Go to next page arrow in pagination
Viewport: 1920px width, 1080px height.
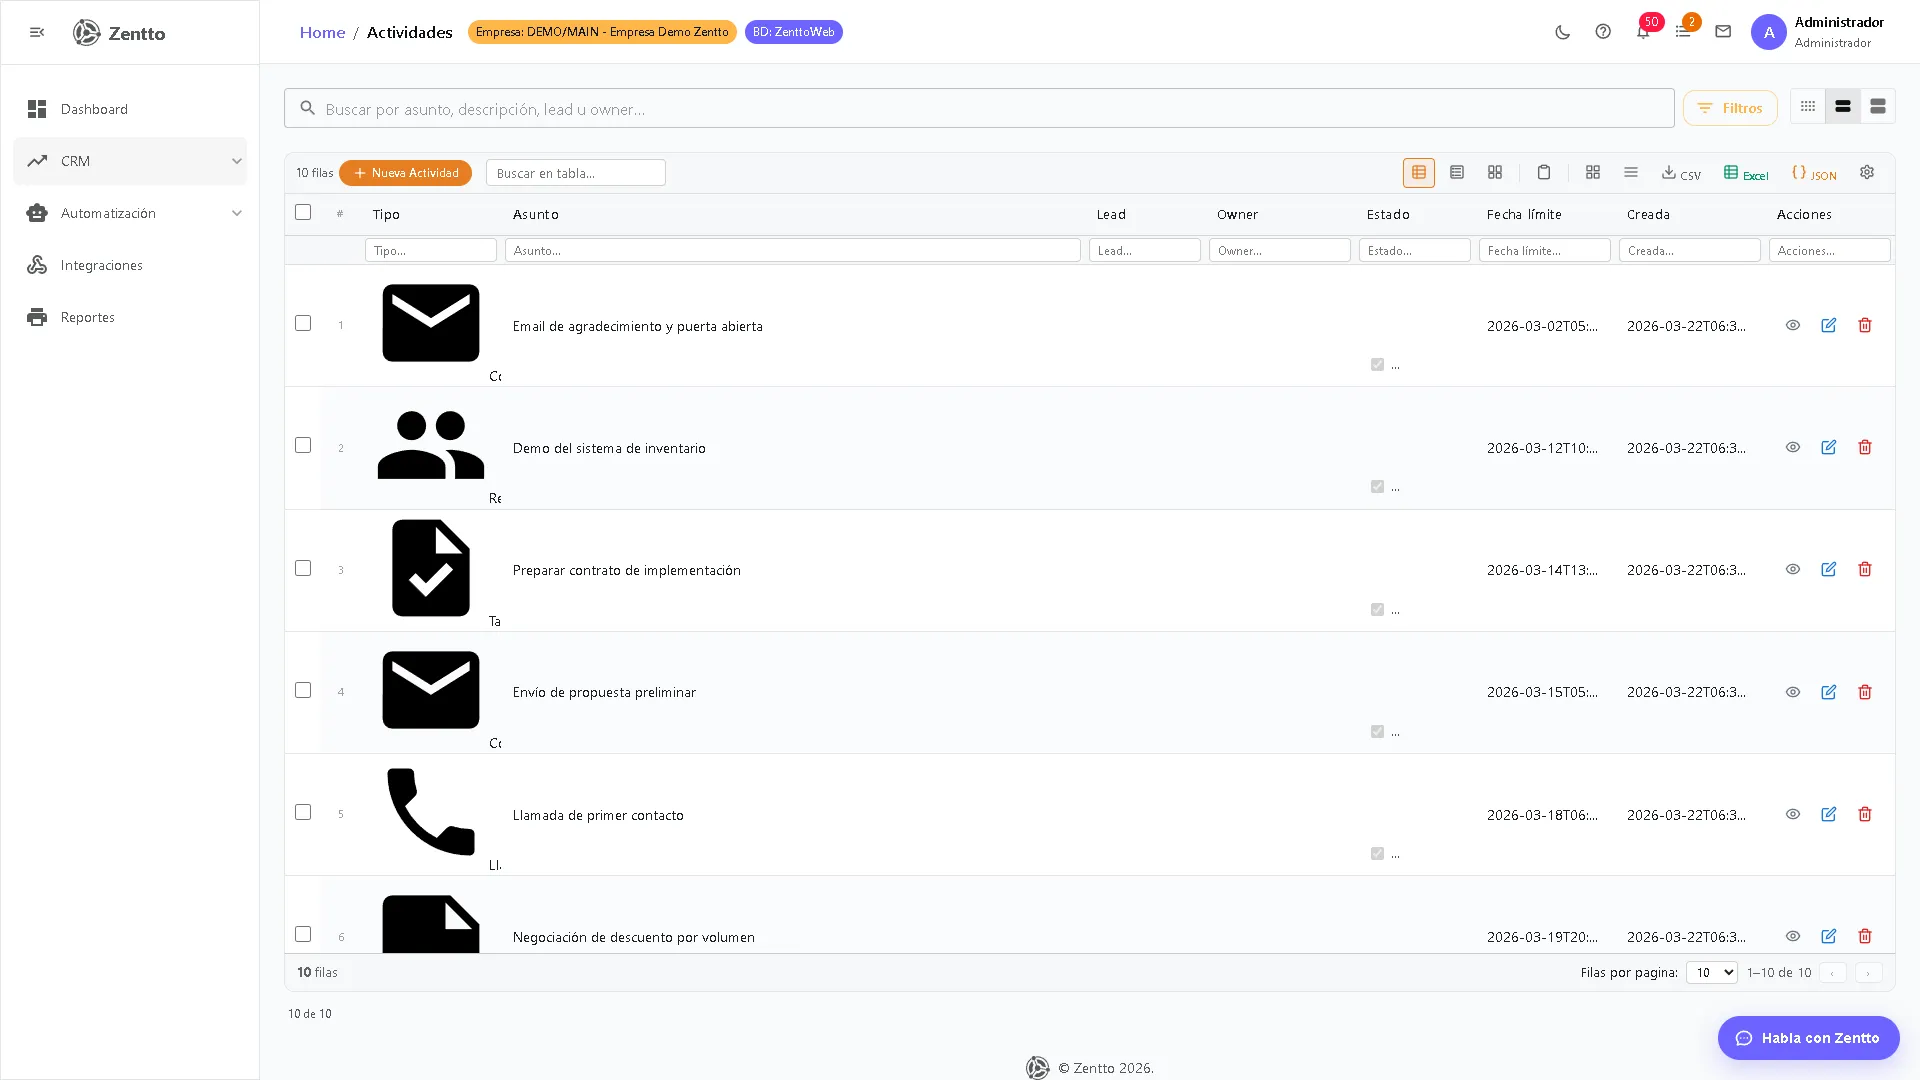coord(1868,972)
